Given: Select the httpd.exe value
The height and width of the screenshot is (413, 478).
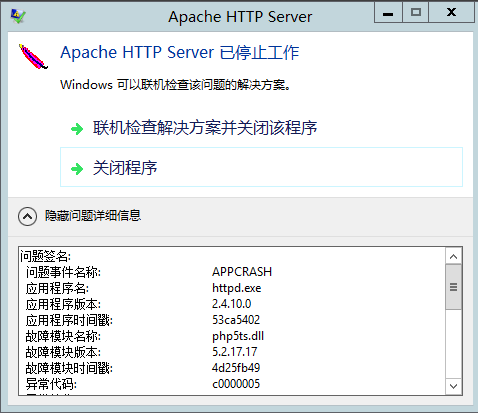Looking at the screenshot, I should click(237, 288).
